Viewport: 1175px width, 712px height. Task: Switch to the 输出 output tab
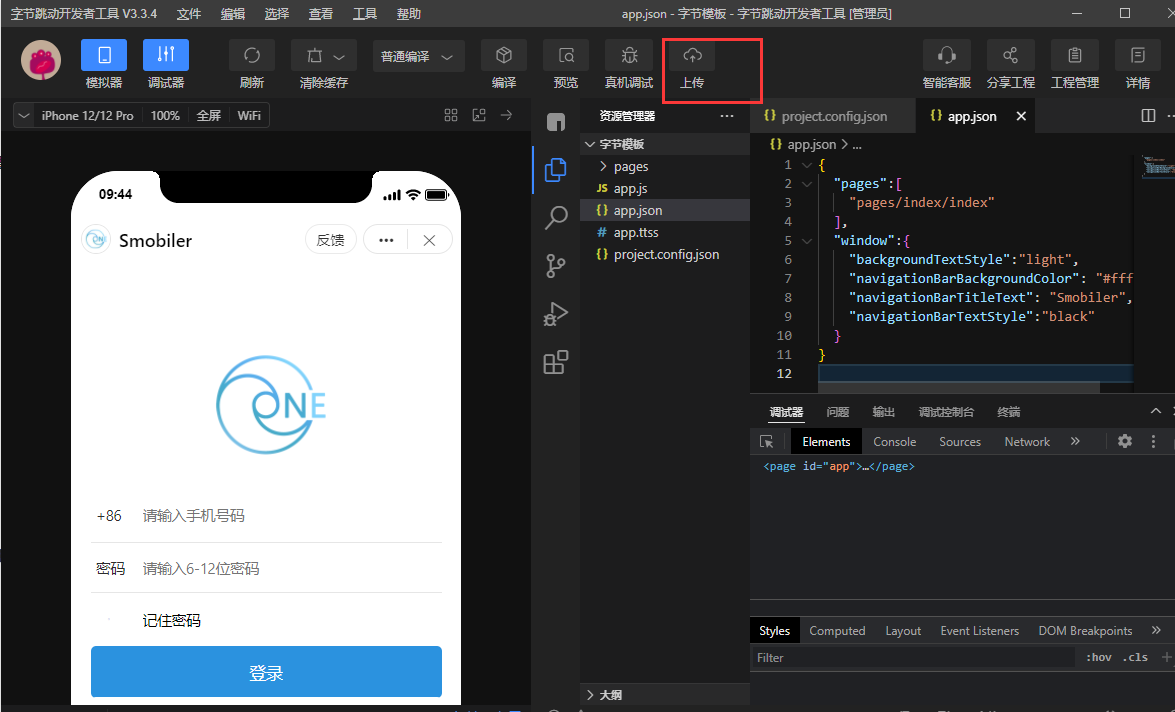(883, 411)
